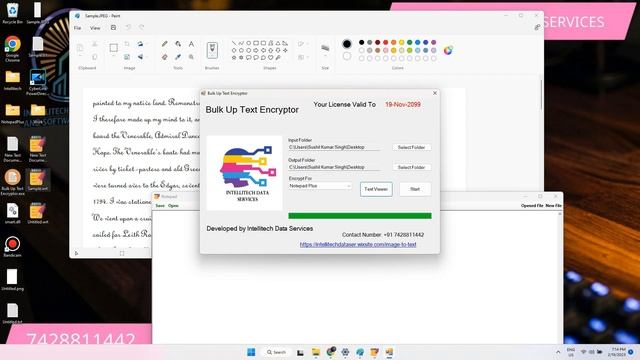Screen dimensions: 640x360
Task: Open Edit colors wheel in Paint
Action: pyautogui.click(x=448, y=50)
